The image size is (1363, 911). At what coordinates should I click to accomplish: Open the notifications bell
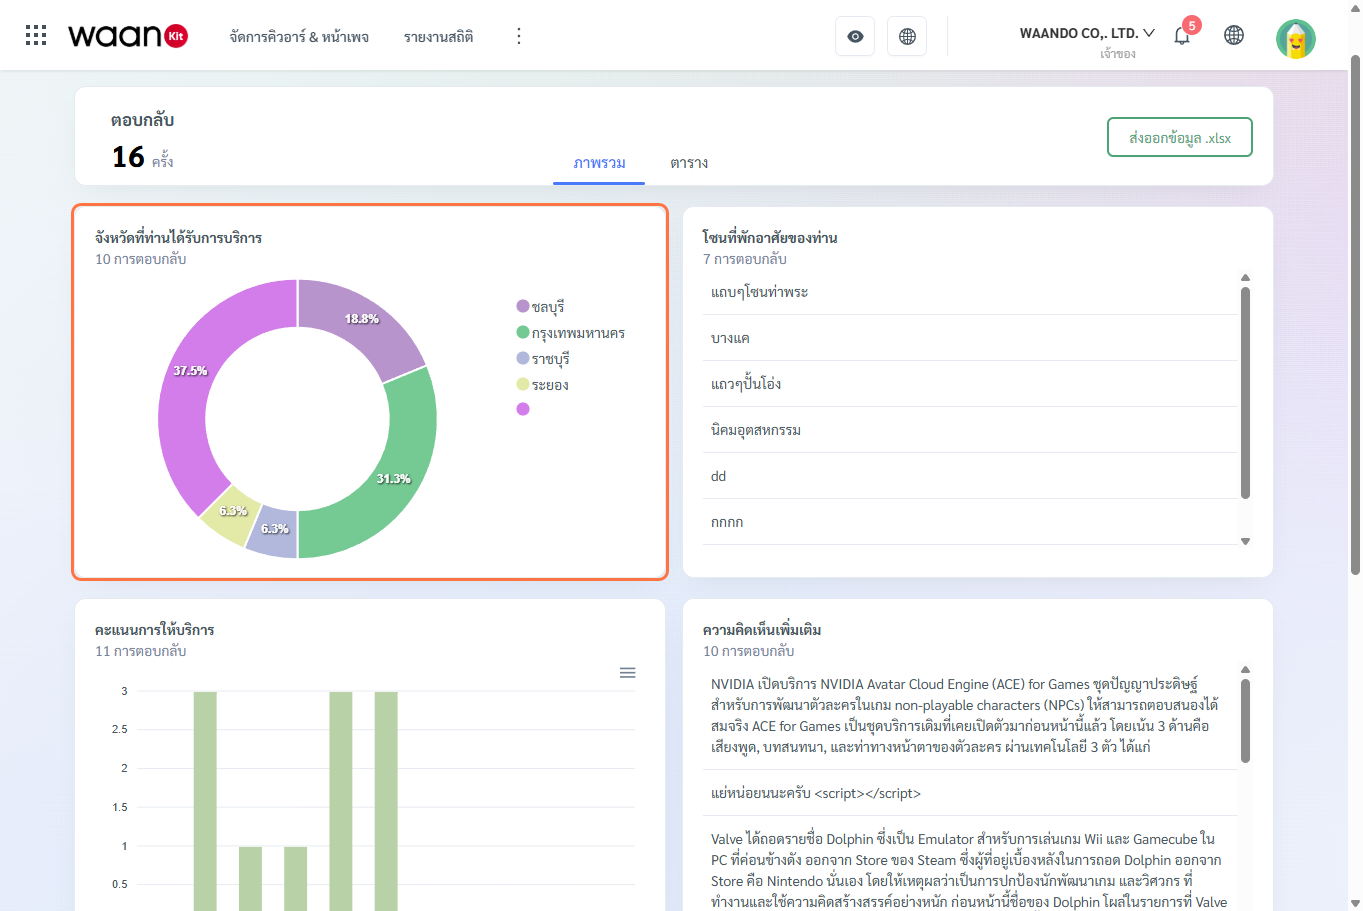point(1182,36)
